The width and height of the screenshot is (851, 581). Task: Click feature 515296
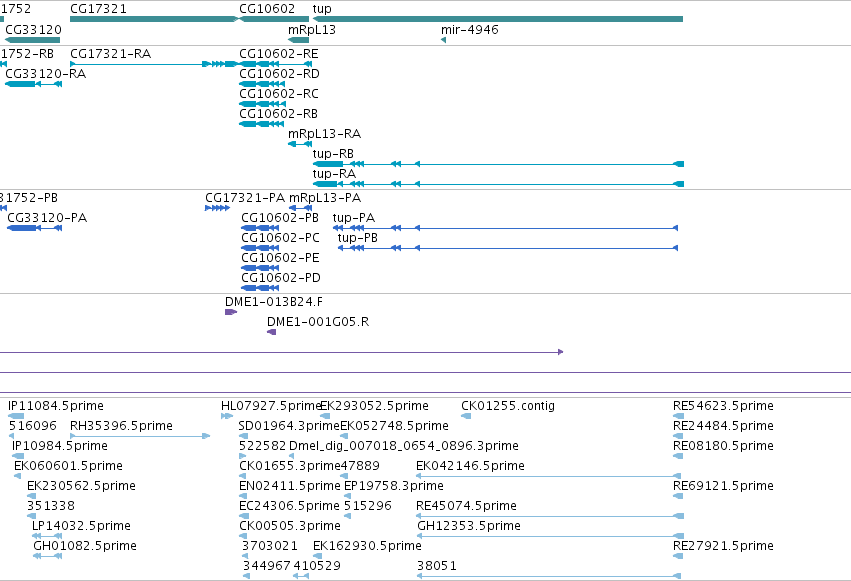tap(347, 517)
